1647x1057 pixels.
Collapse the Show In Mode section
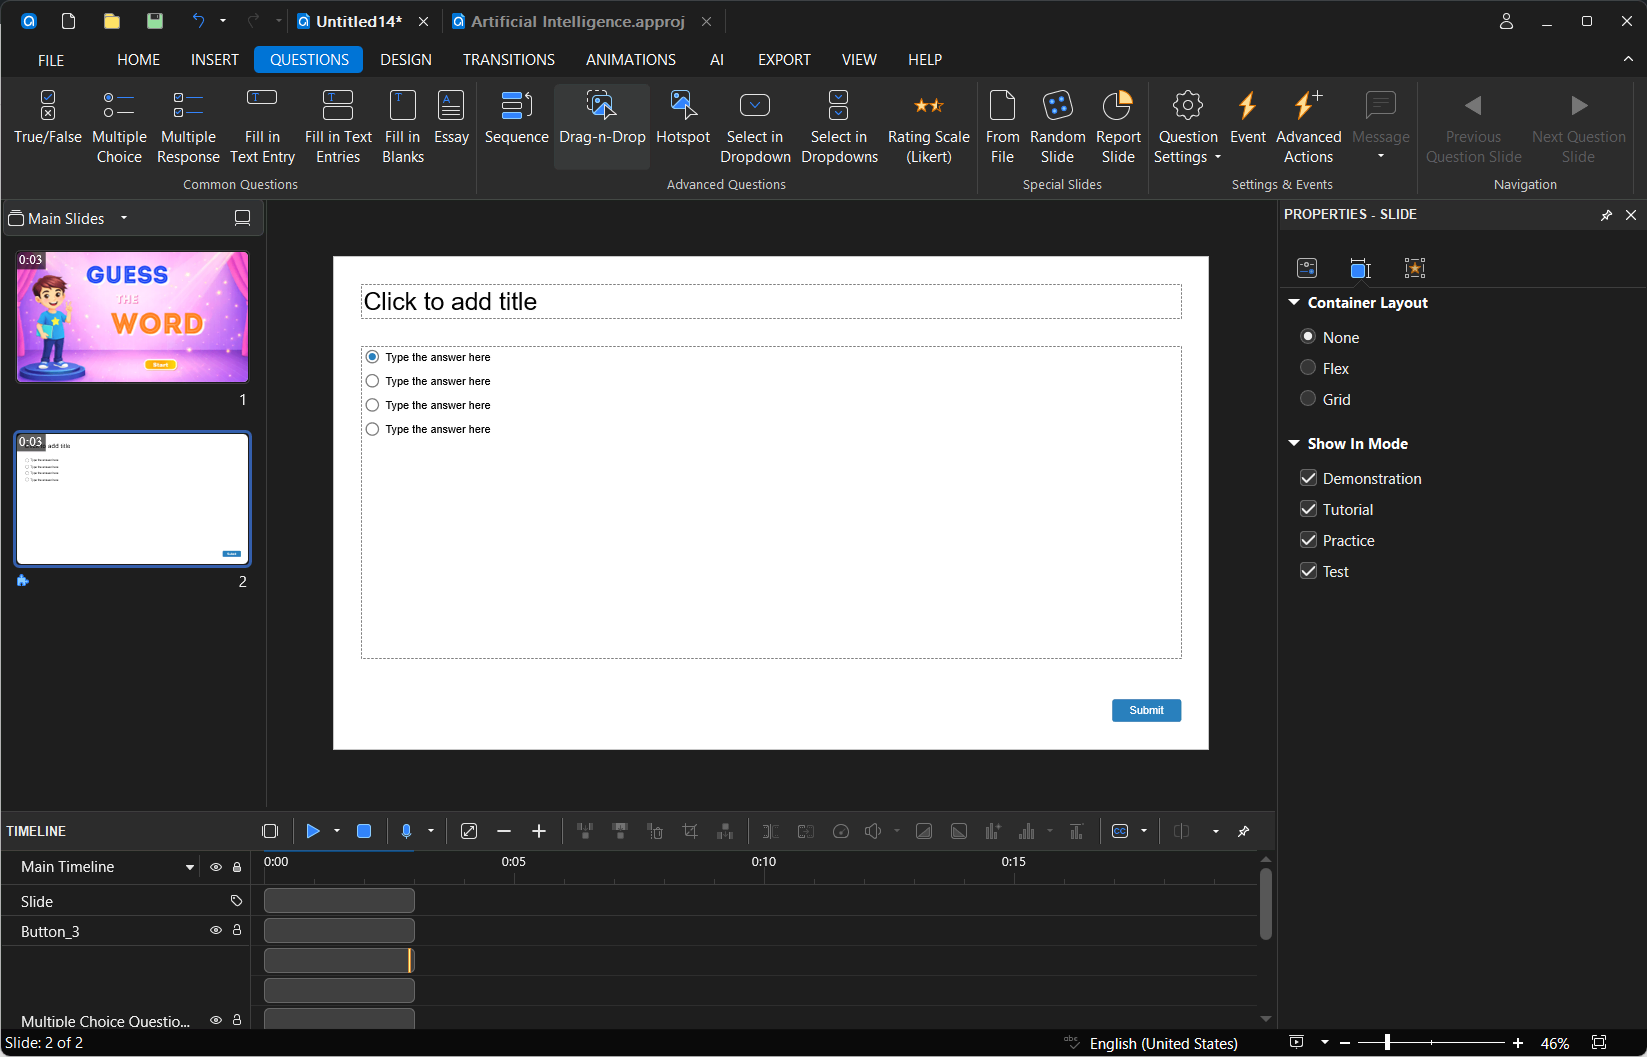pyautogui.click(x=1294, y=443)
